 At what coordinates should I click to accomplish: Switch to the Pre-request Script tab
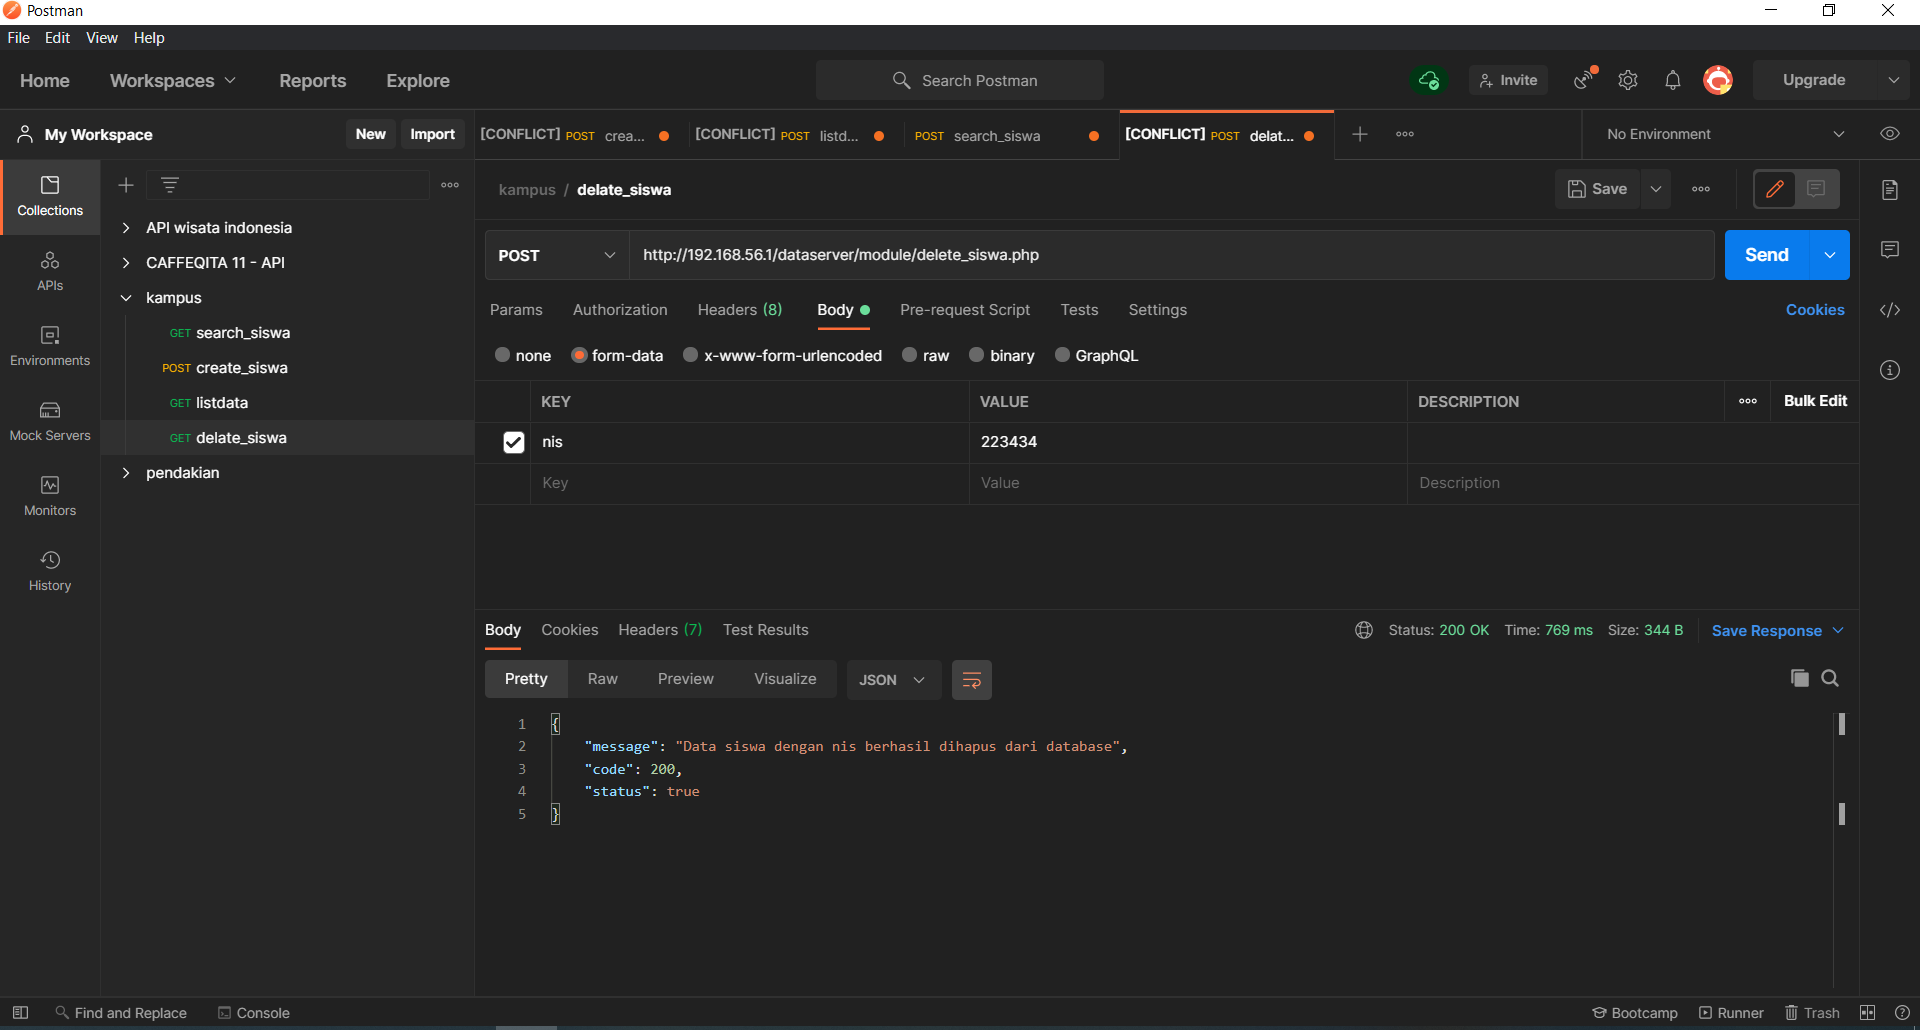point(965,310)
